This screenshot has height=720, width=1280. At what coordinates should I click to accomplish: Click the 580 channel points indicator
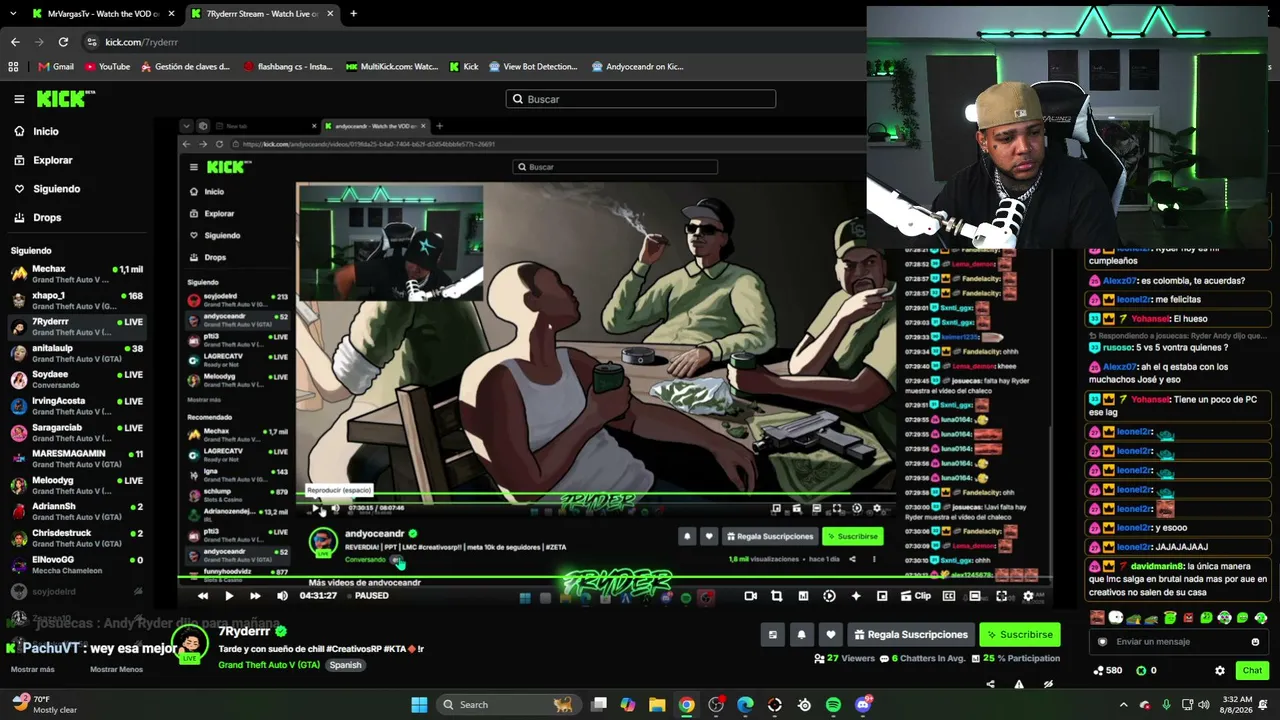(1108, 670)
